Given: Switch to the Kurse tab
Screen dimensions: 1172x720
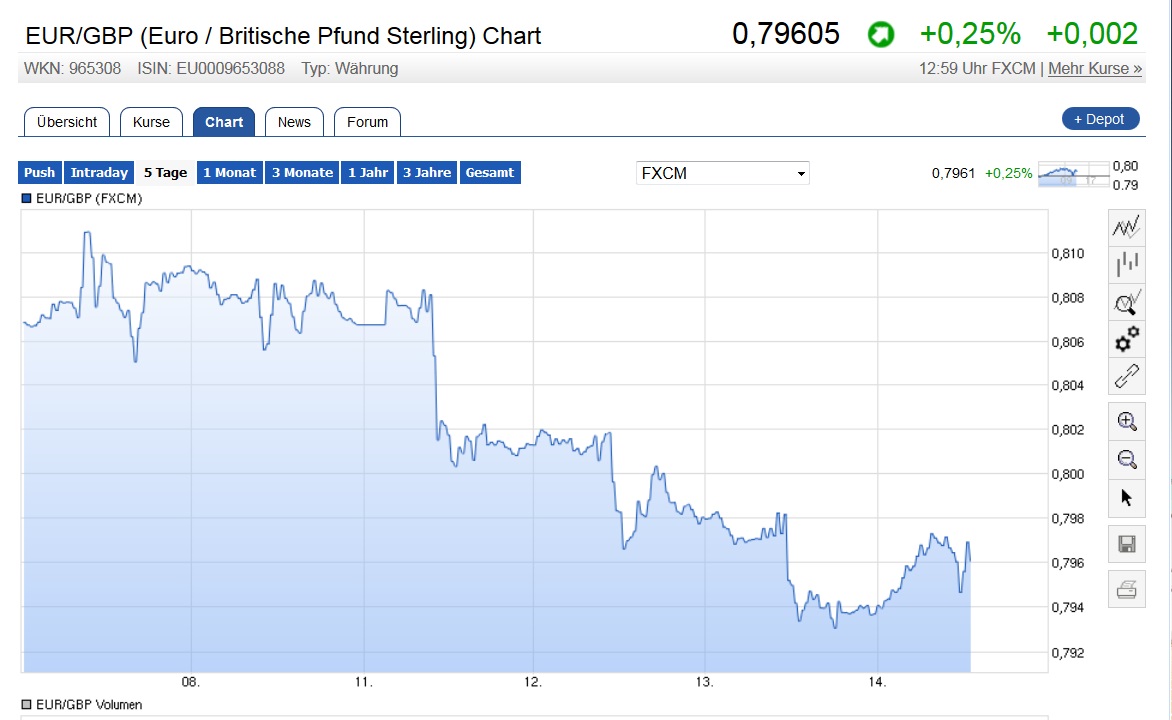Looking at the screenshot, I should pyautogui.click(x=151, y=121).
